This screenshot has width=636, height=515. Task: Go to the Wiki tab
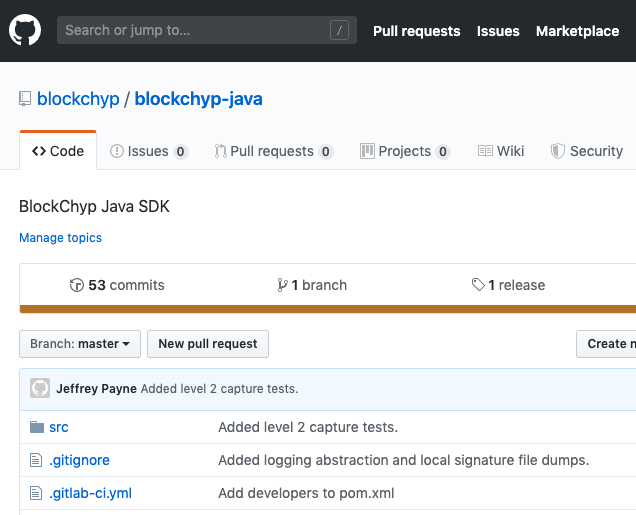pos(501,151)
